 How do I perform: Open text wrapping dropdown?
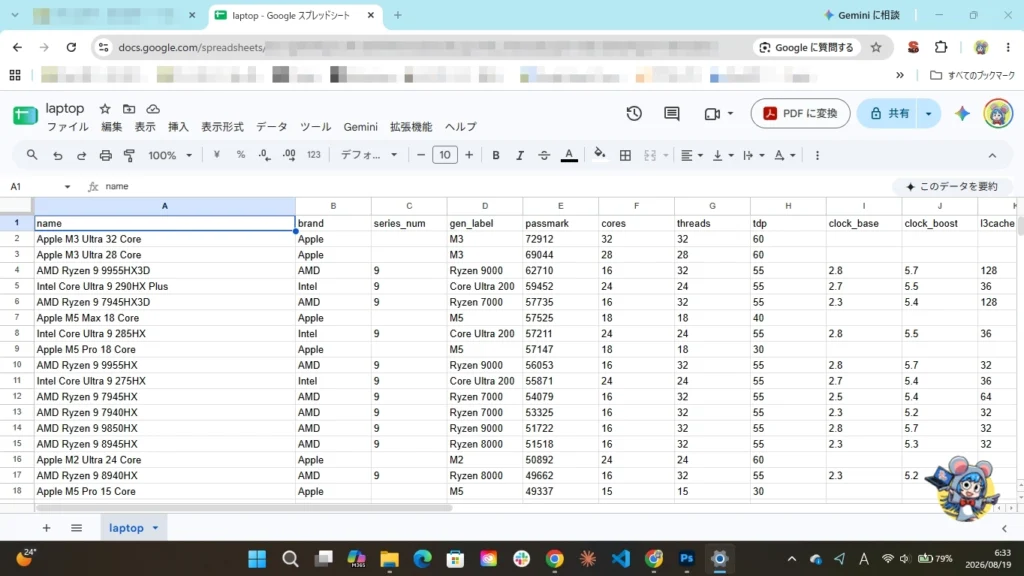tap(754, 155)
